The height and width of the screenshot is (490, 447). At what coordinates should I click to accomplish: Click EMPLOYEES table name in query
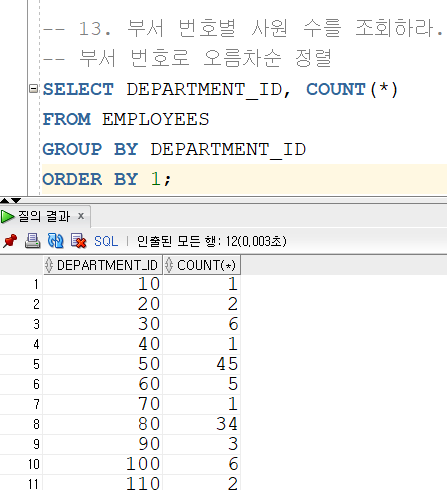[x=156, y=119]
